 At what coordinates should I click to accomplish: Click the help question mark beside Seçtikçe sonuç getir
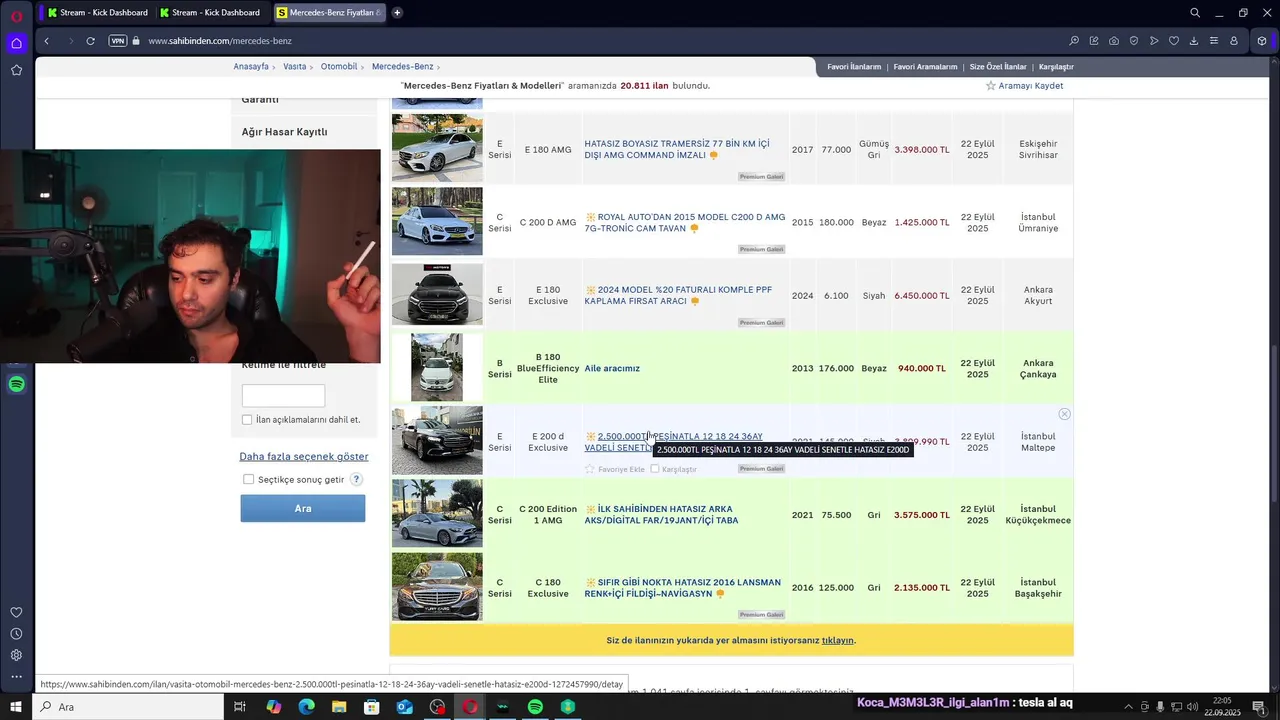coord(356,480)
